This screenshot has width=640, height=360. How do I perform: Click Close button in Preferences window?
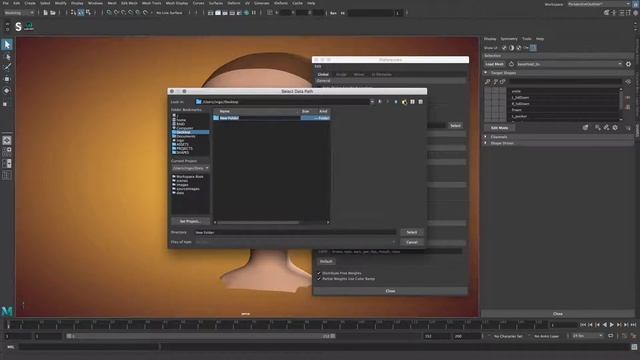pyautogui.click(x=390, y=291)
